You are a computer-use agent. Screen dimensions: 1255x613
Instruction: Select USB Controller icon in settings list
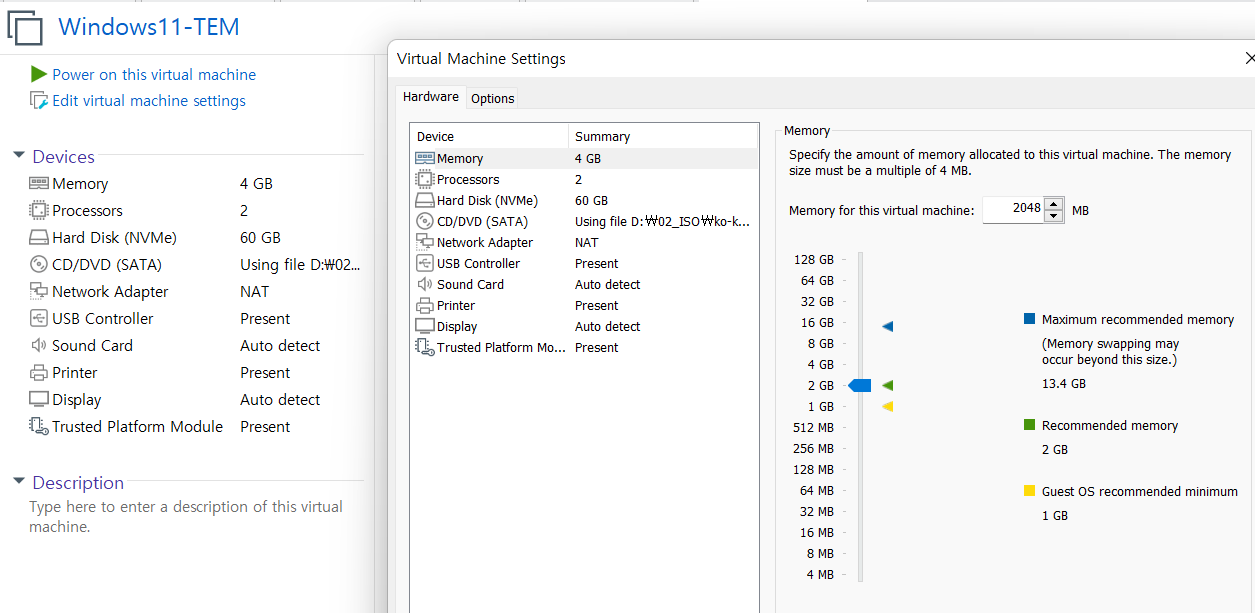(x=425, y=263)
